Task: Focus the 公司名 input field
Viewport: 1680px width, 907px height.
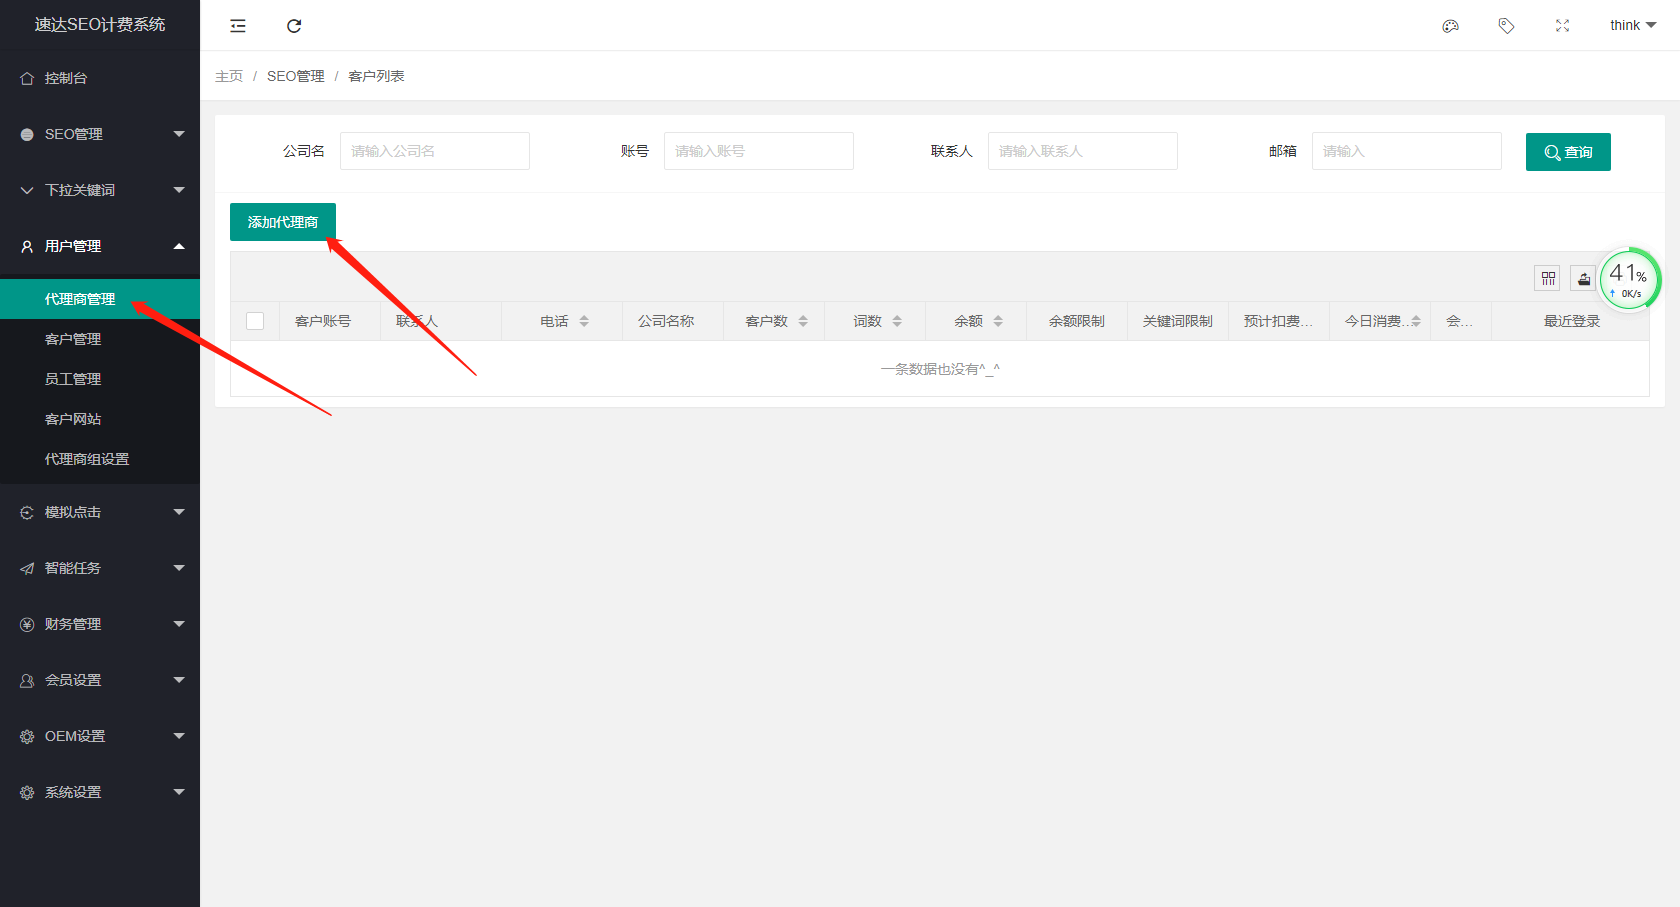Action: pos(434,151)
